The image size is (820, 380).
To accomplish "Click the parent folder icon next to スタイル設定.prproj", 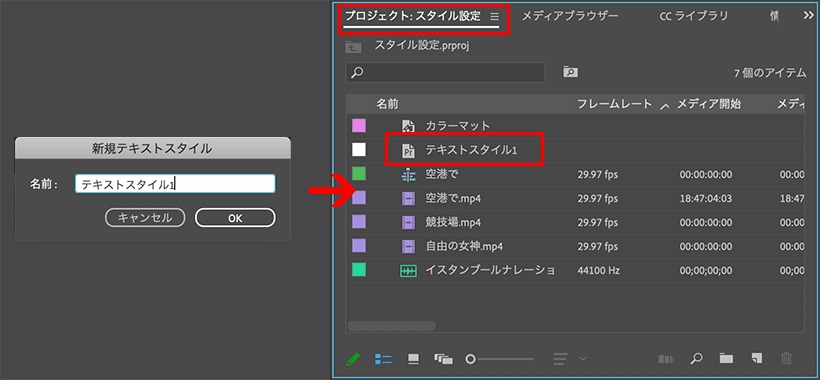I will 354,47.
